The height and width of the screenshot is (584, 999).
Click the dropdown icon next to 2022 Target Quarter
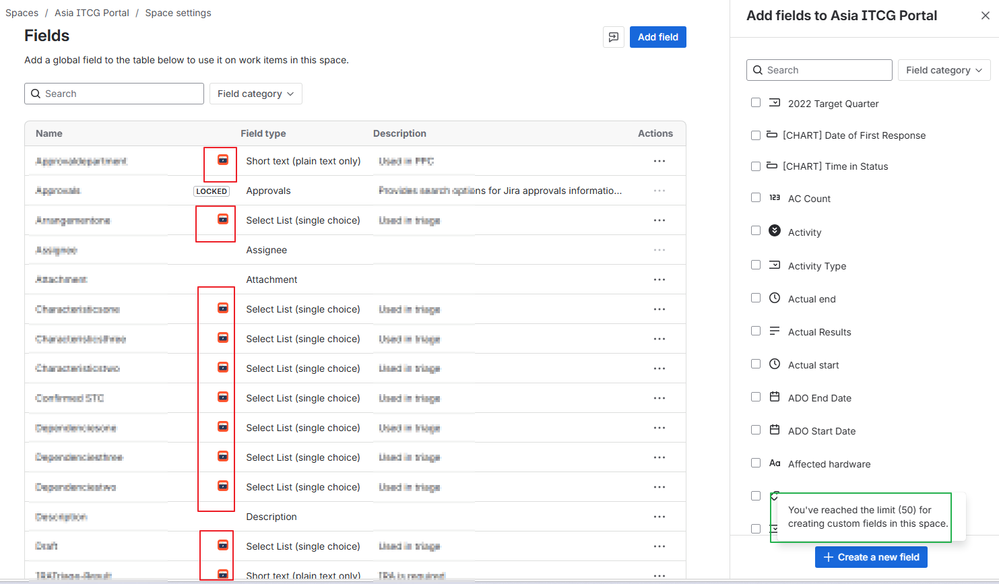tap(775, 103)
